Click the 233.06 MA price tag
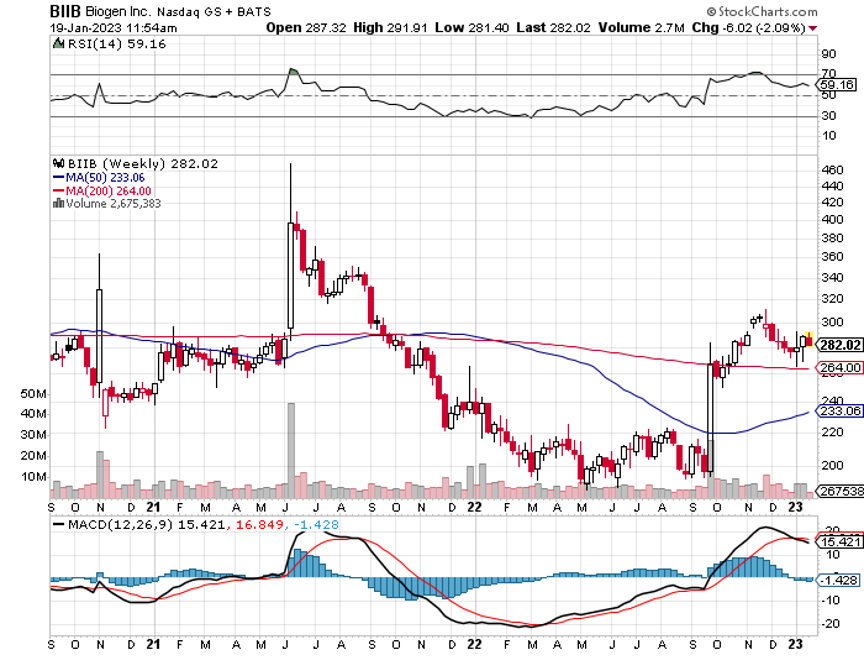The height and width of the screenshot is (656, 864). [839, 411]
